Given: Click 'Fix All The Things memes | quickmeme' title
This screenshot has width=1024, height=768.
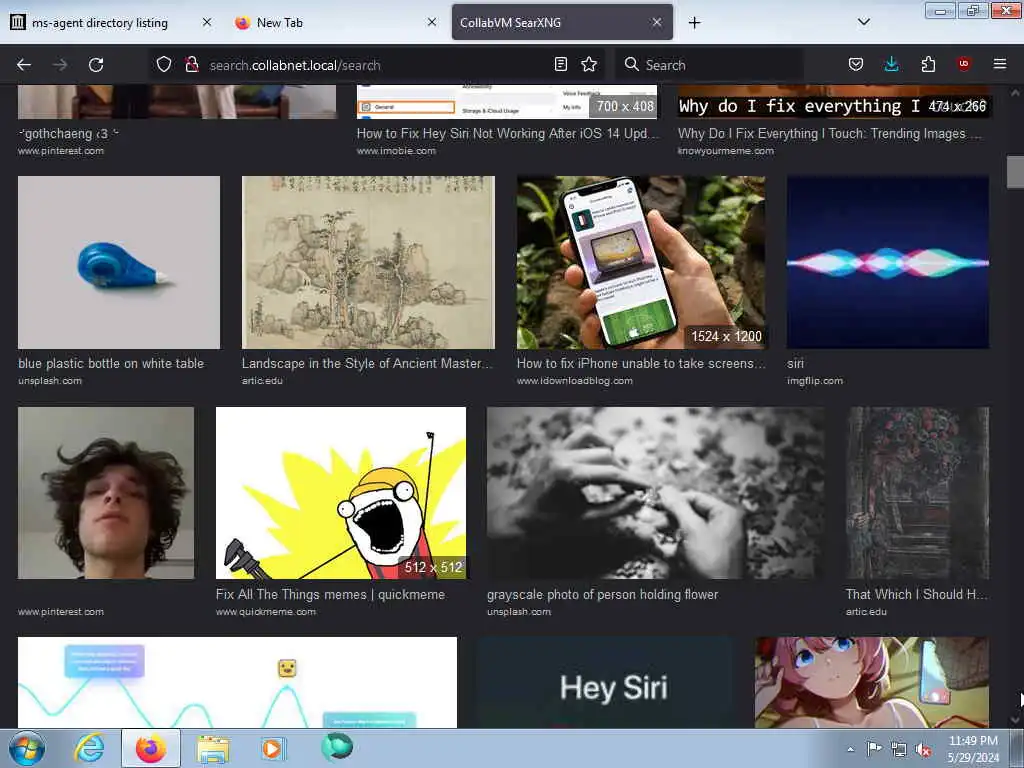Looking at the screenshot, I should click(x=330, y=594).
